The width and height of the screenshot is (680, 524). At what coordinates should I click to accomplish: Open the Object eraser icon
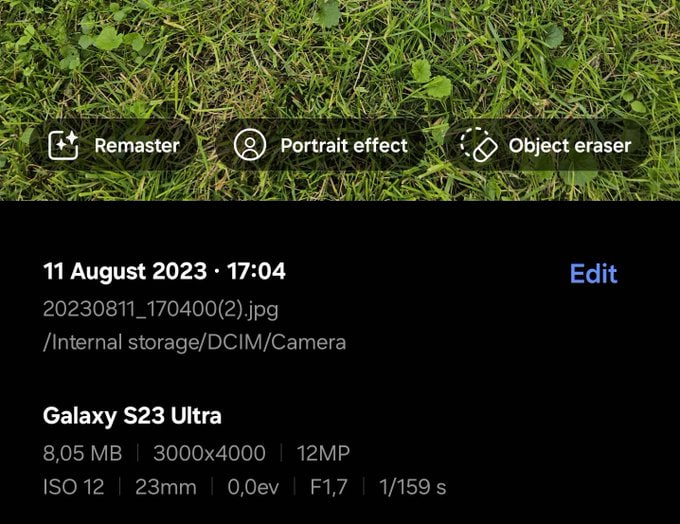click(x=478, y=145)
